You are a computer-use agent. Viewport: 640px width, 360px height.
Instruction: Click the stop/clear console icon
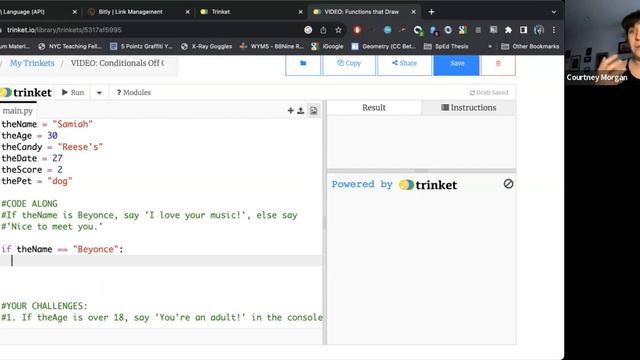(508, 184)
